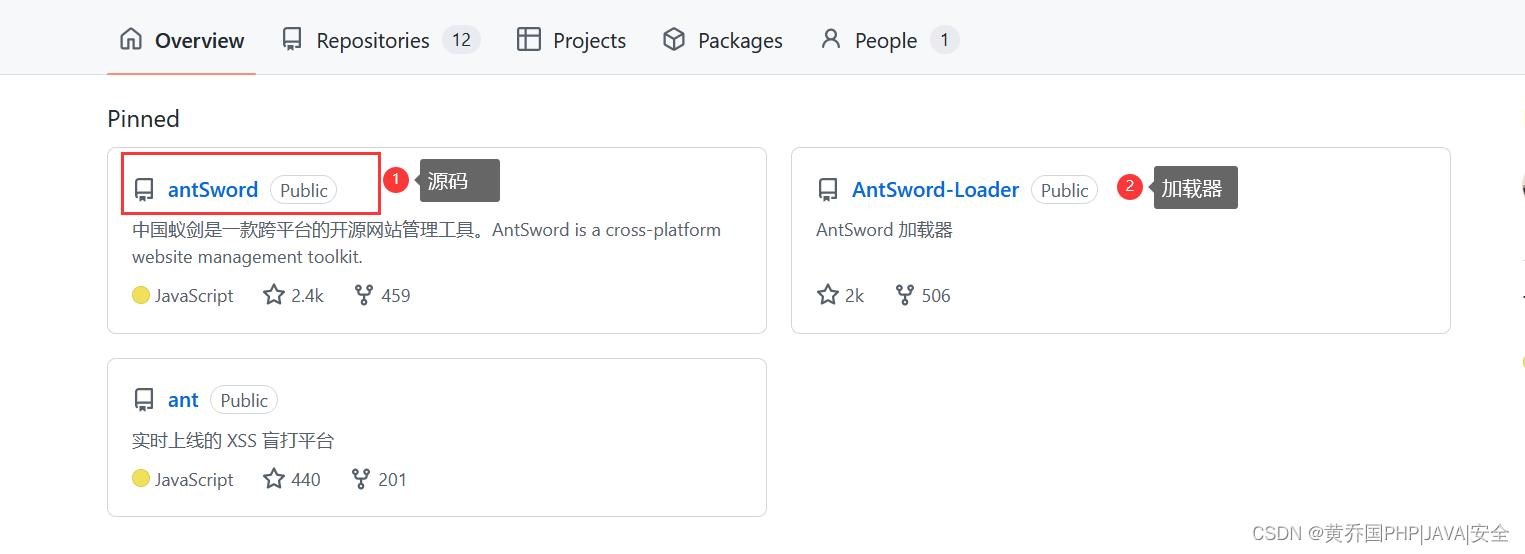Viewport: 1525px width, 554px height.
Task: Click the Public label on AntSword-Loader
Action: (x=1065, y=190)
